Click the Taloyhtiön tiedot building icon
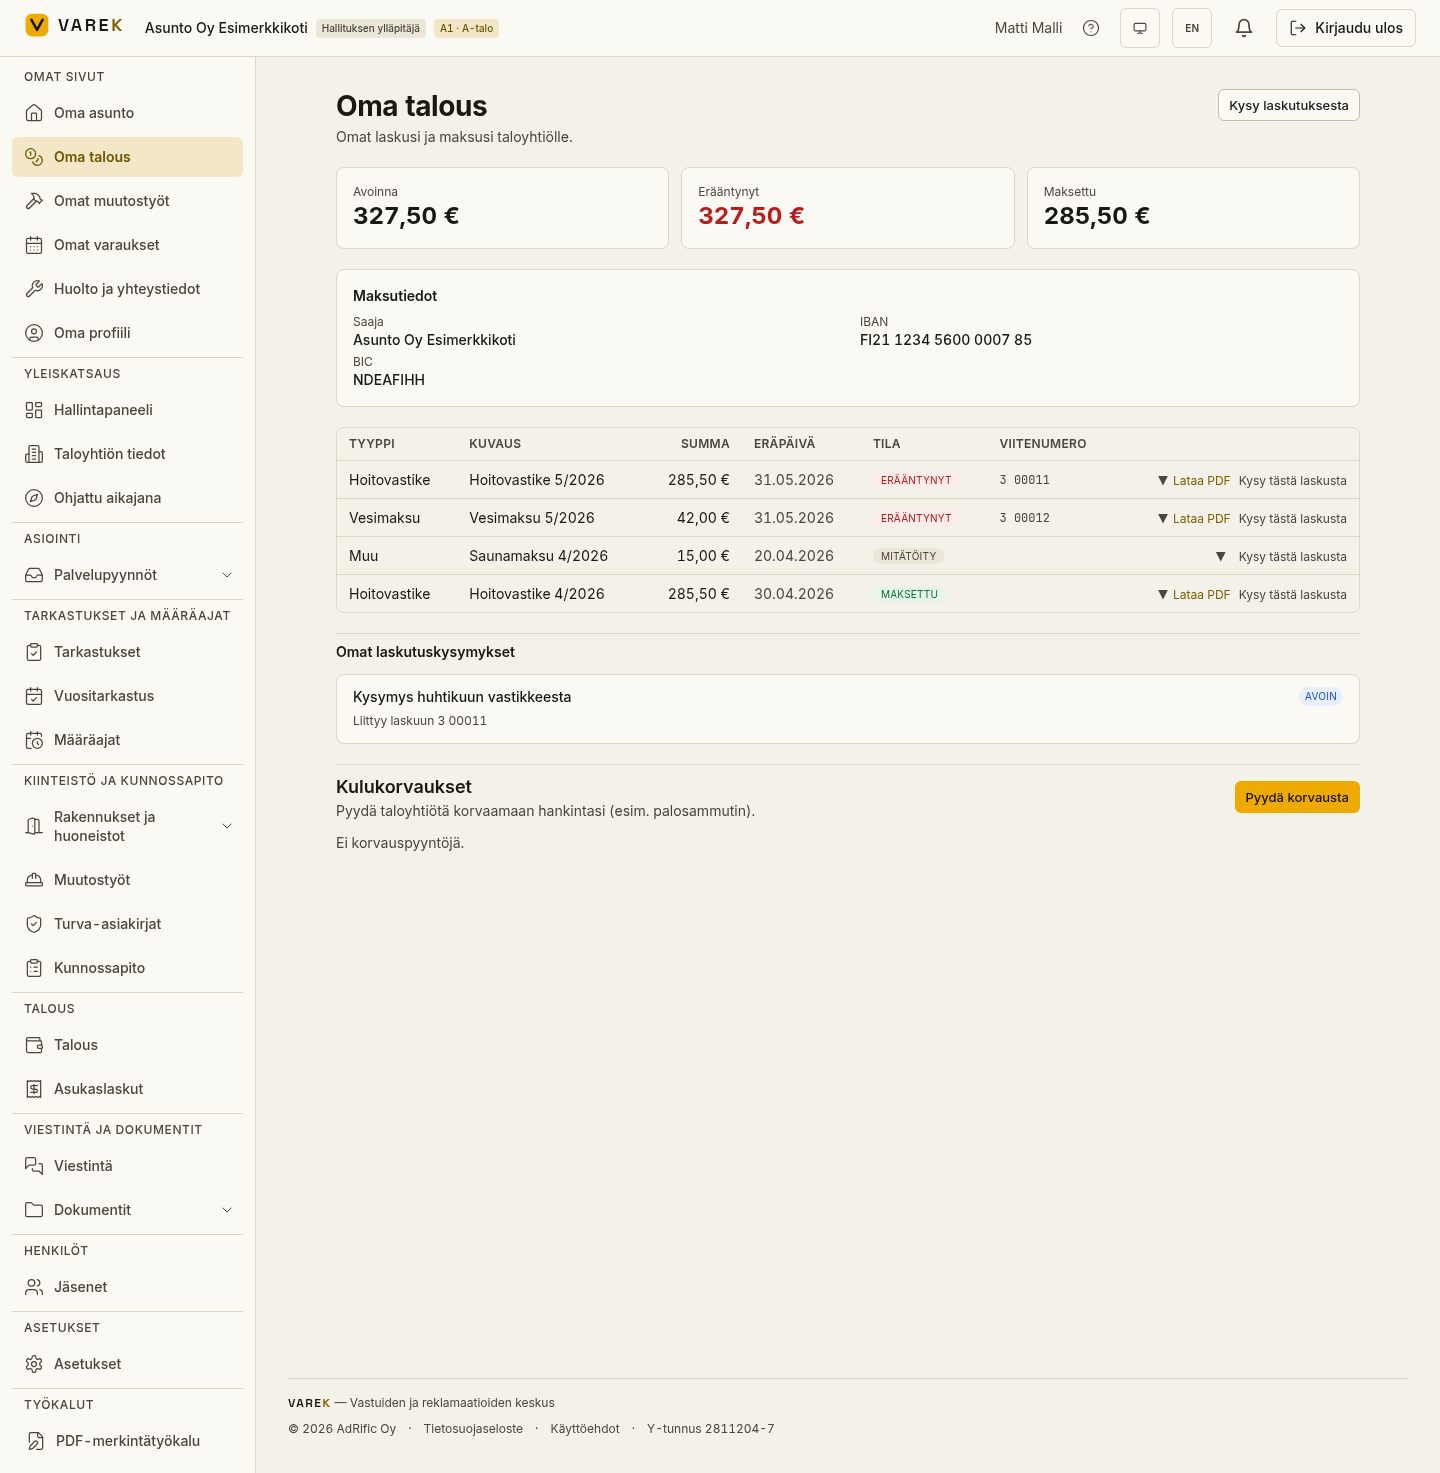Image resolution: width=1440 pixels, height=1473 pixels. pyautogui.click(x=34, y=454)
